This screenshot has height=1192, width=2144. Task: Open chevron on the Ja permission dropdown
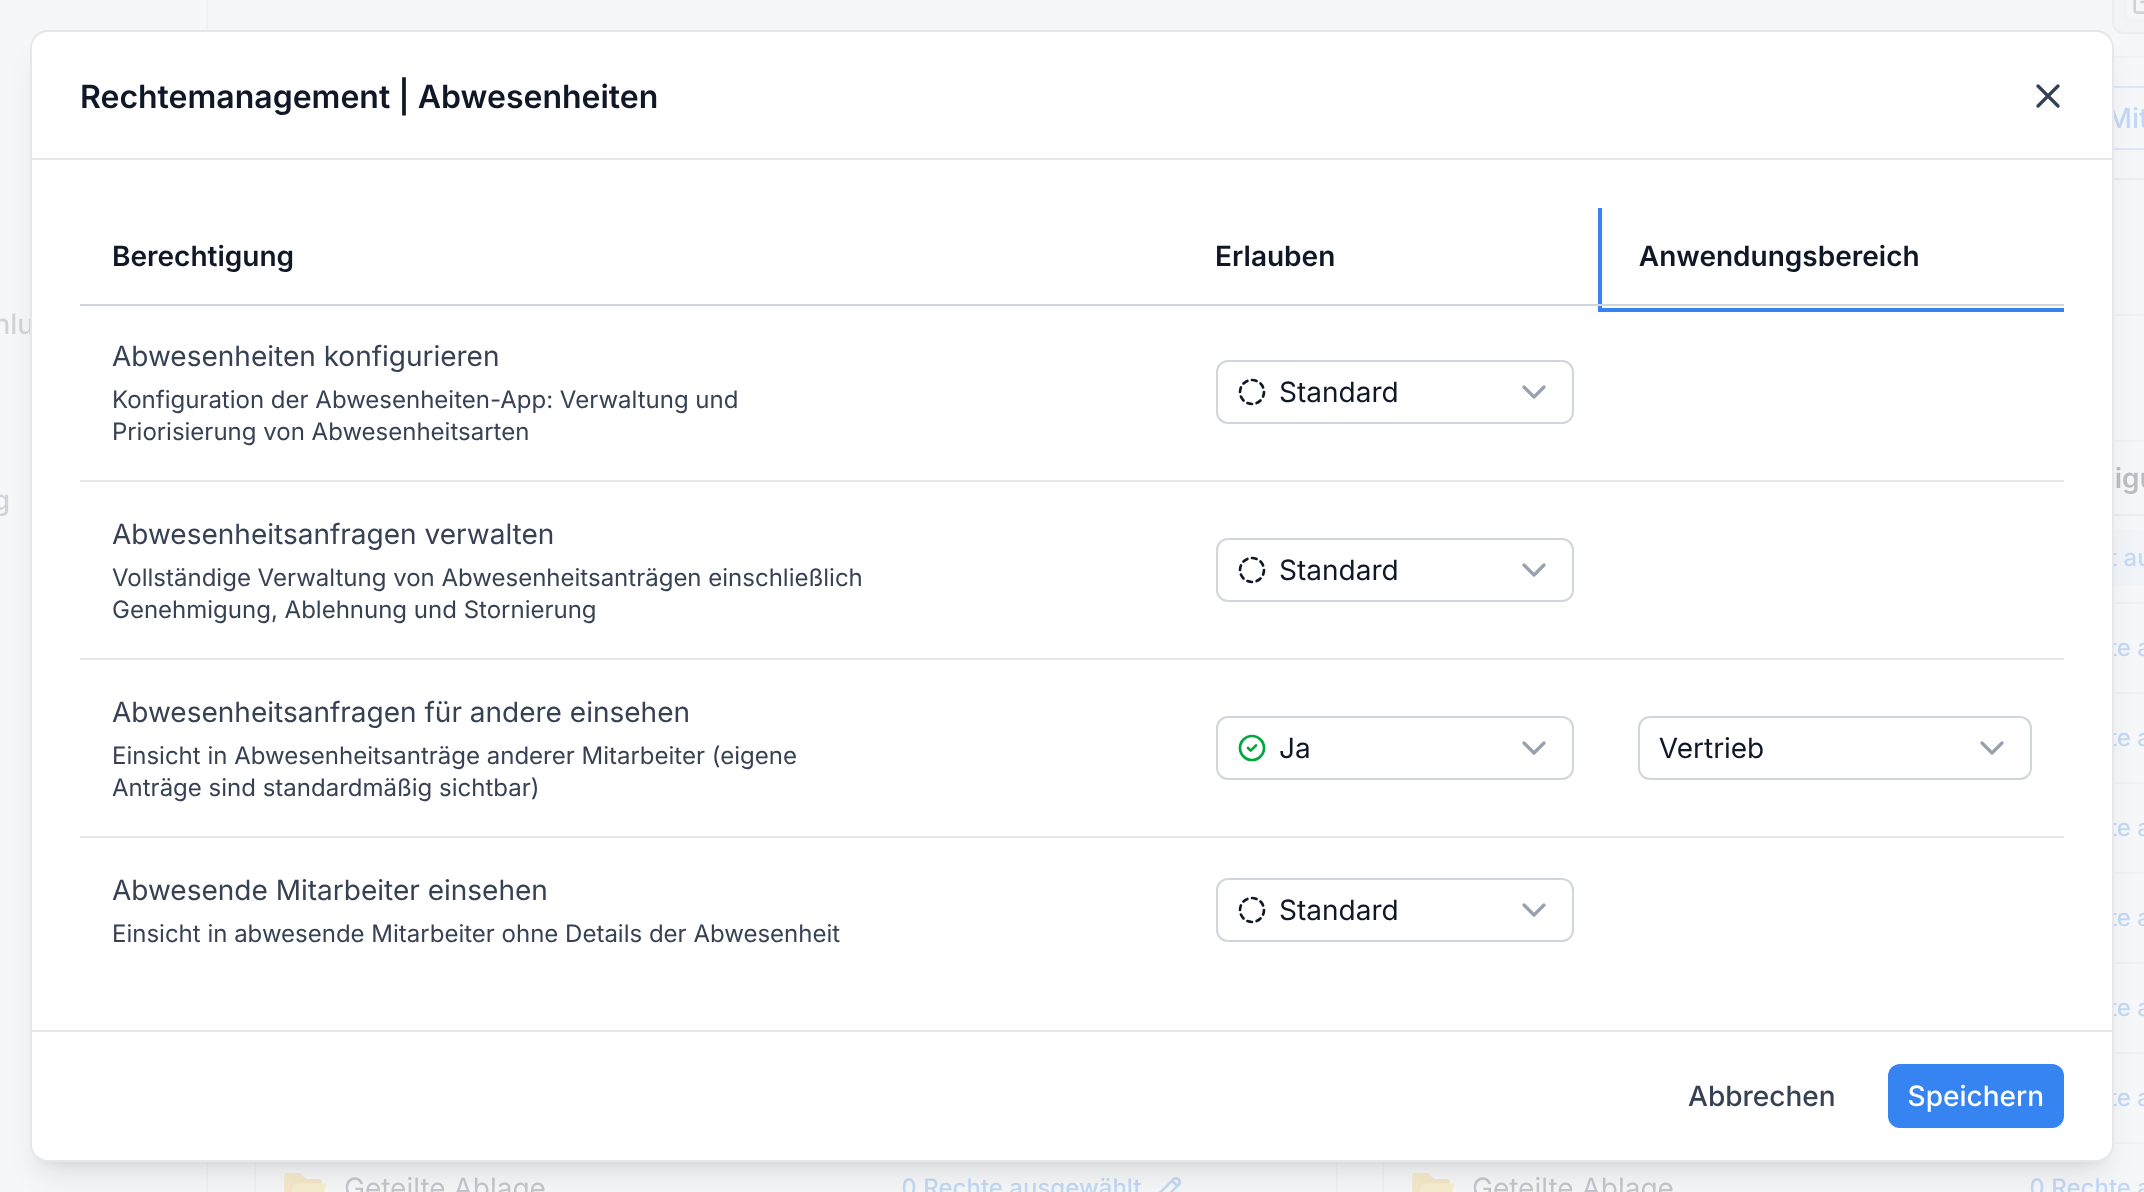[1534, 748]
